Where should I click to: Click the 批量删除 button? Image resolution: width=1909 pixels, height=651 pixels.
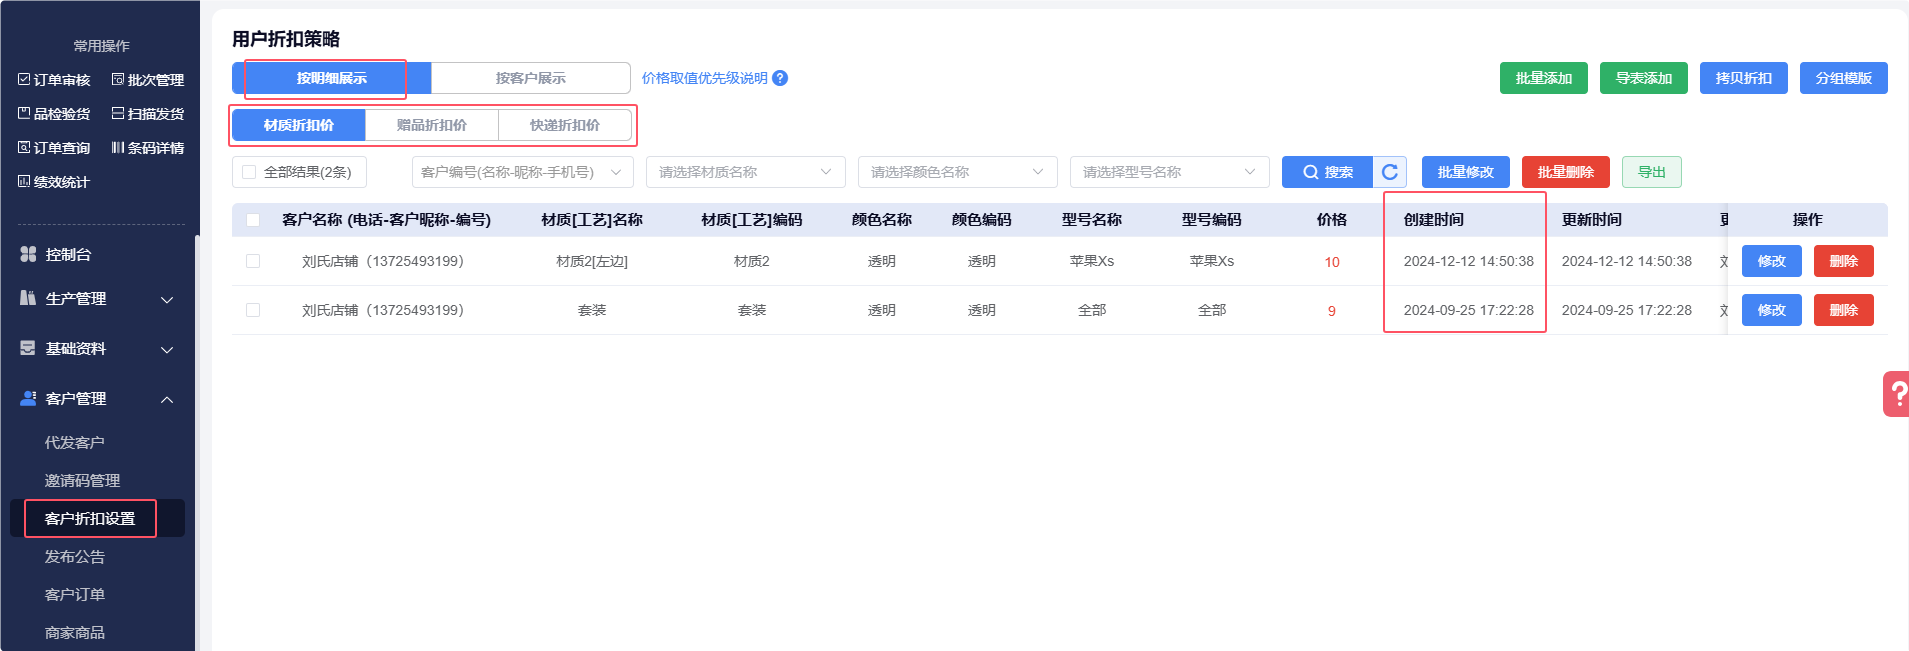pos(1566,172)
